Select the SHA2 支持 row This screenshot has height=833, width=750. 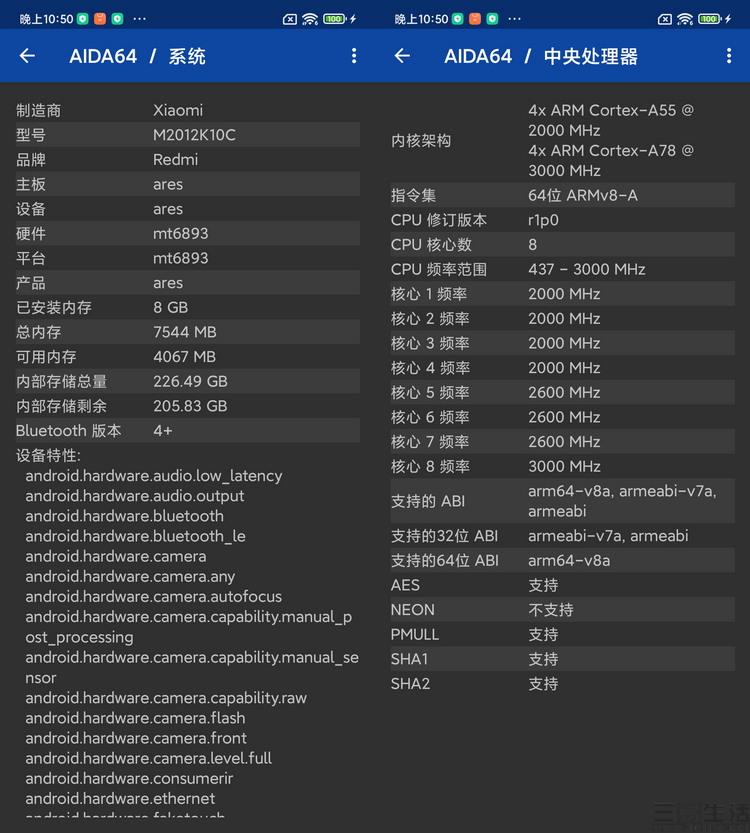click(x=562, y=684)
